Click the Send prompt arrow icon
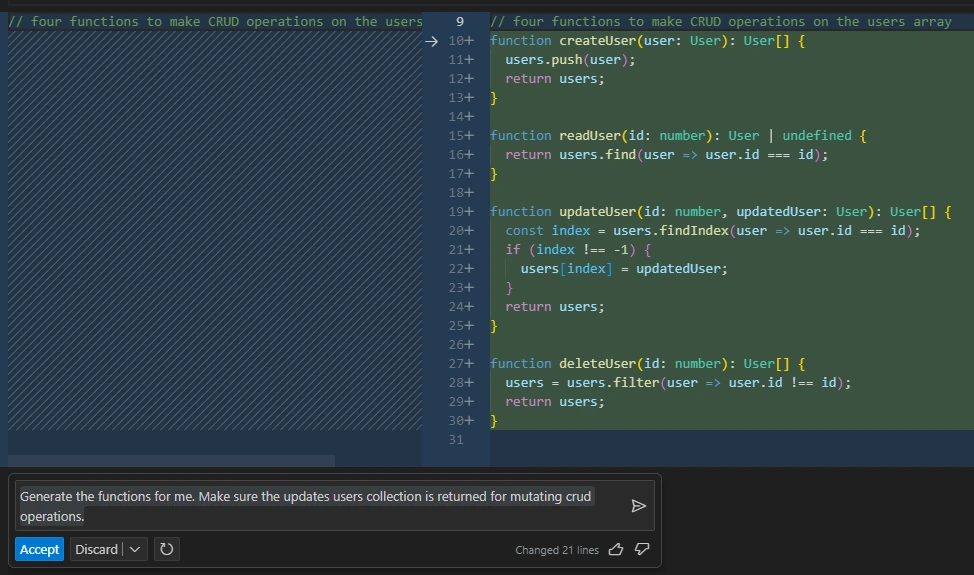The height and width of the screenshot is (575, 974). coord(638,506)
